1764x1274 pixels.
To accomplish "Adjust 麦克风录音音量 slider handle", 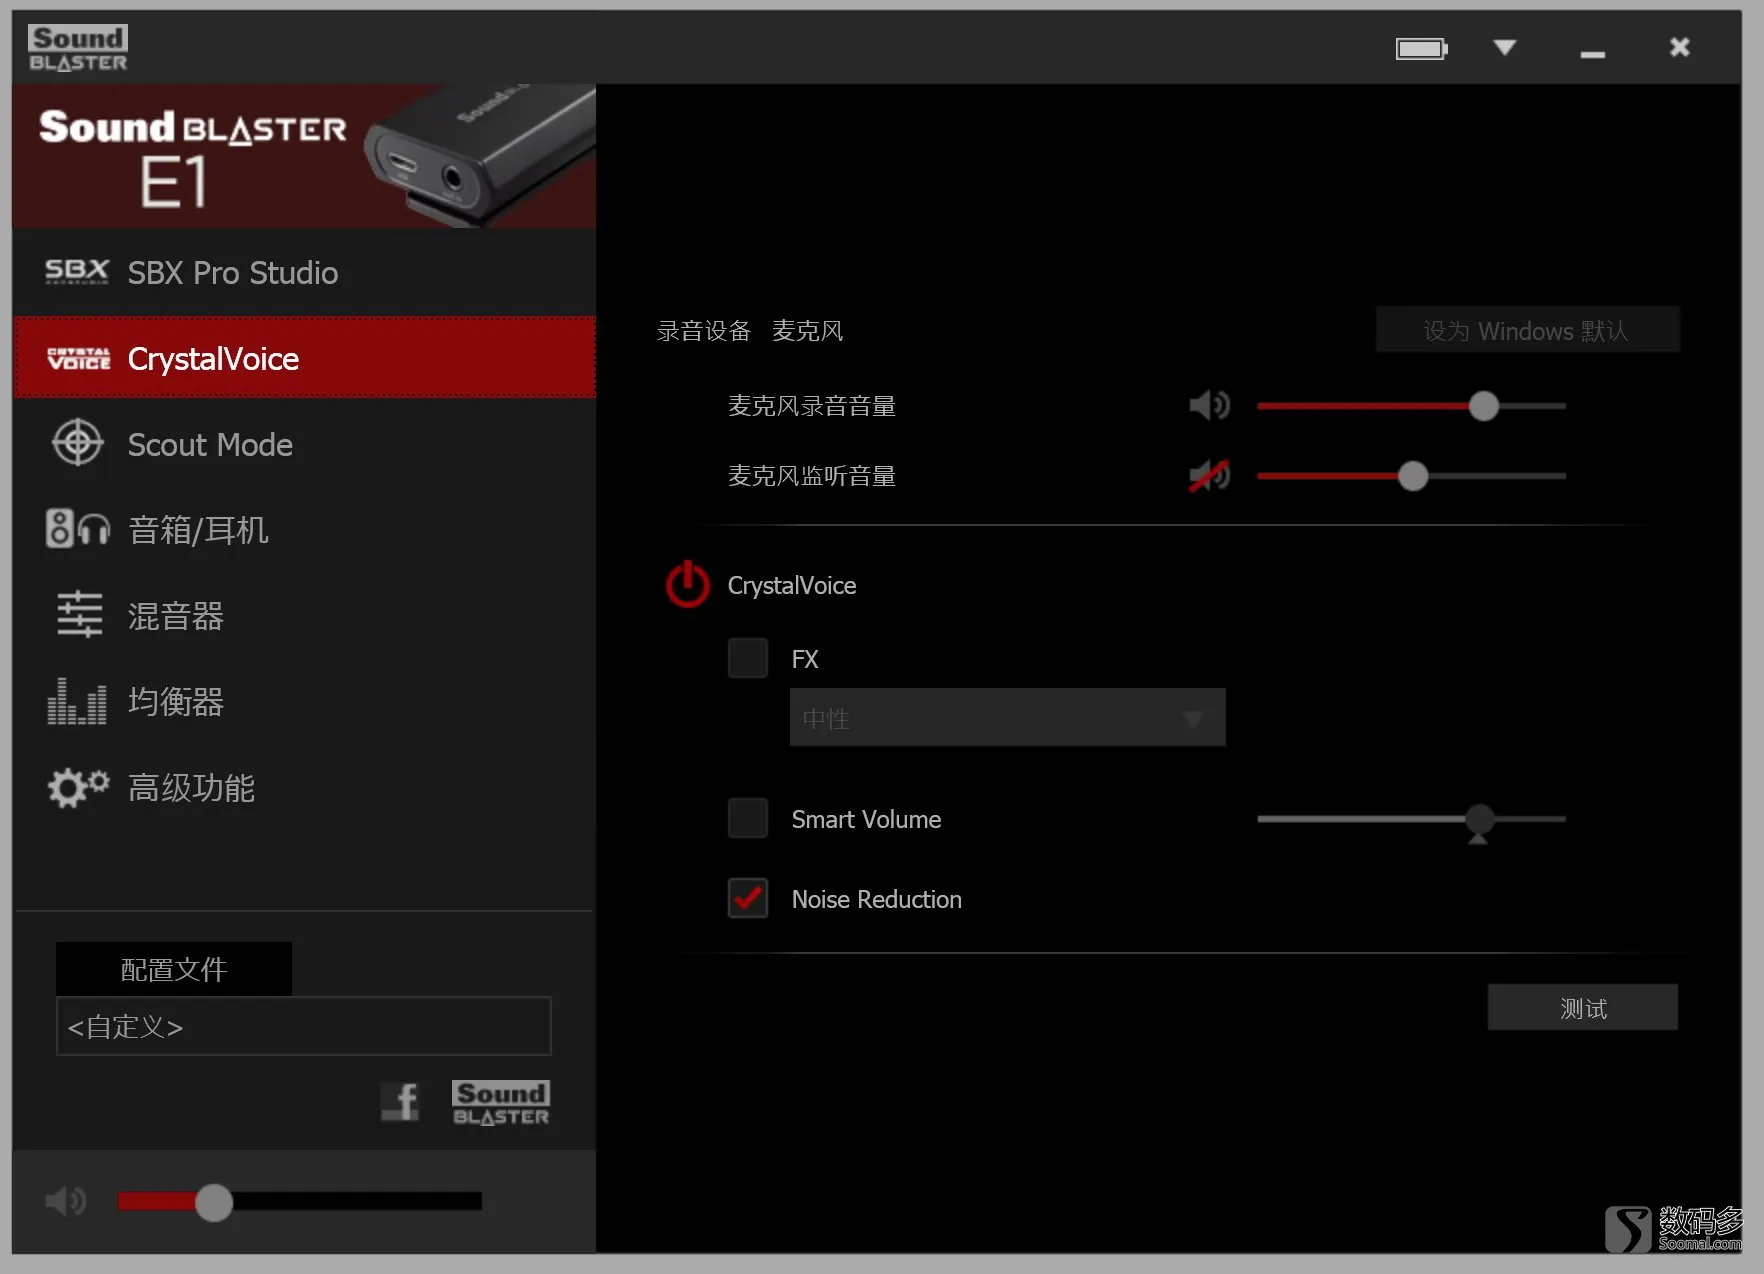I will [1484, 406].
